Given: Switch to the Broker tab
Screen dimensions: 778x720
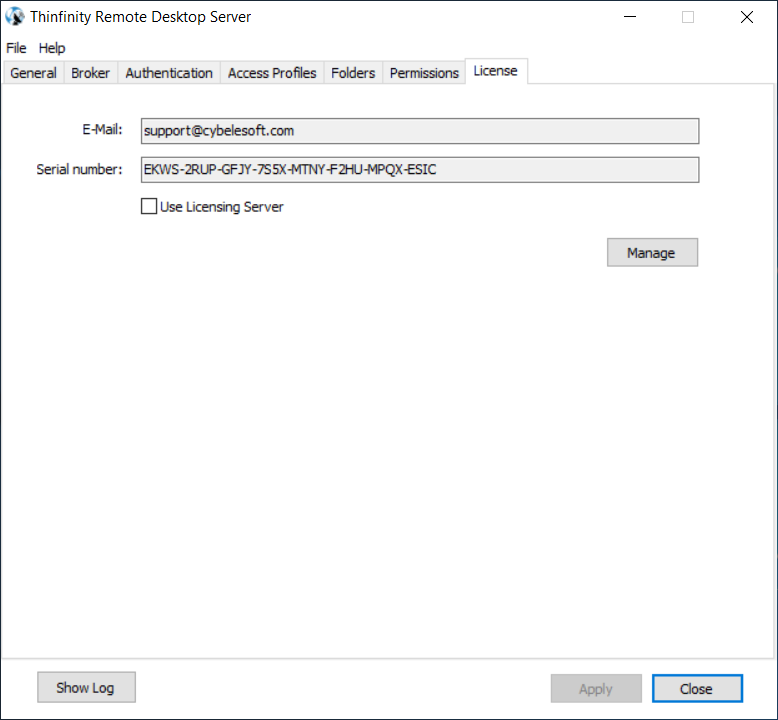Looking at the screenshot, I should point(90,73).
